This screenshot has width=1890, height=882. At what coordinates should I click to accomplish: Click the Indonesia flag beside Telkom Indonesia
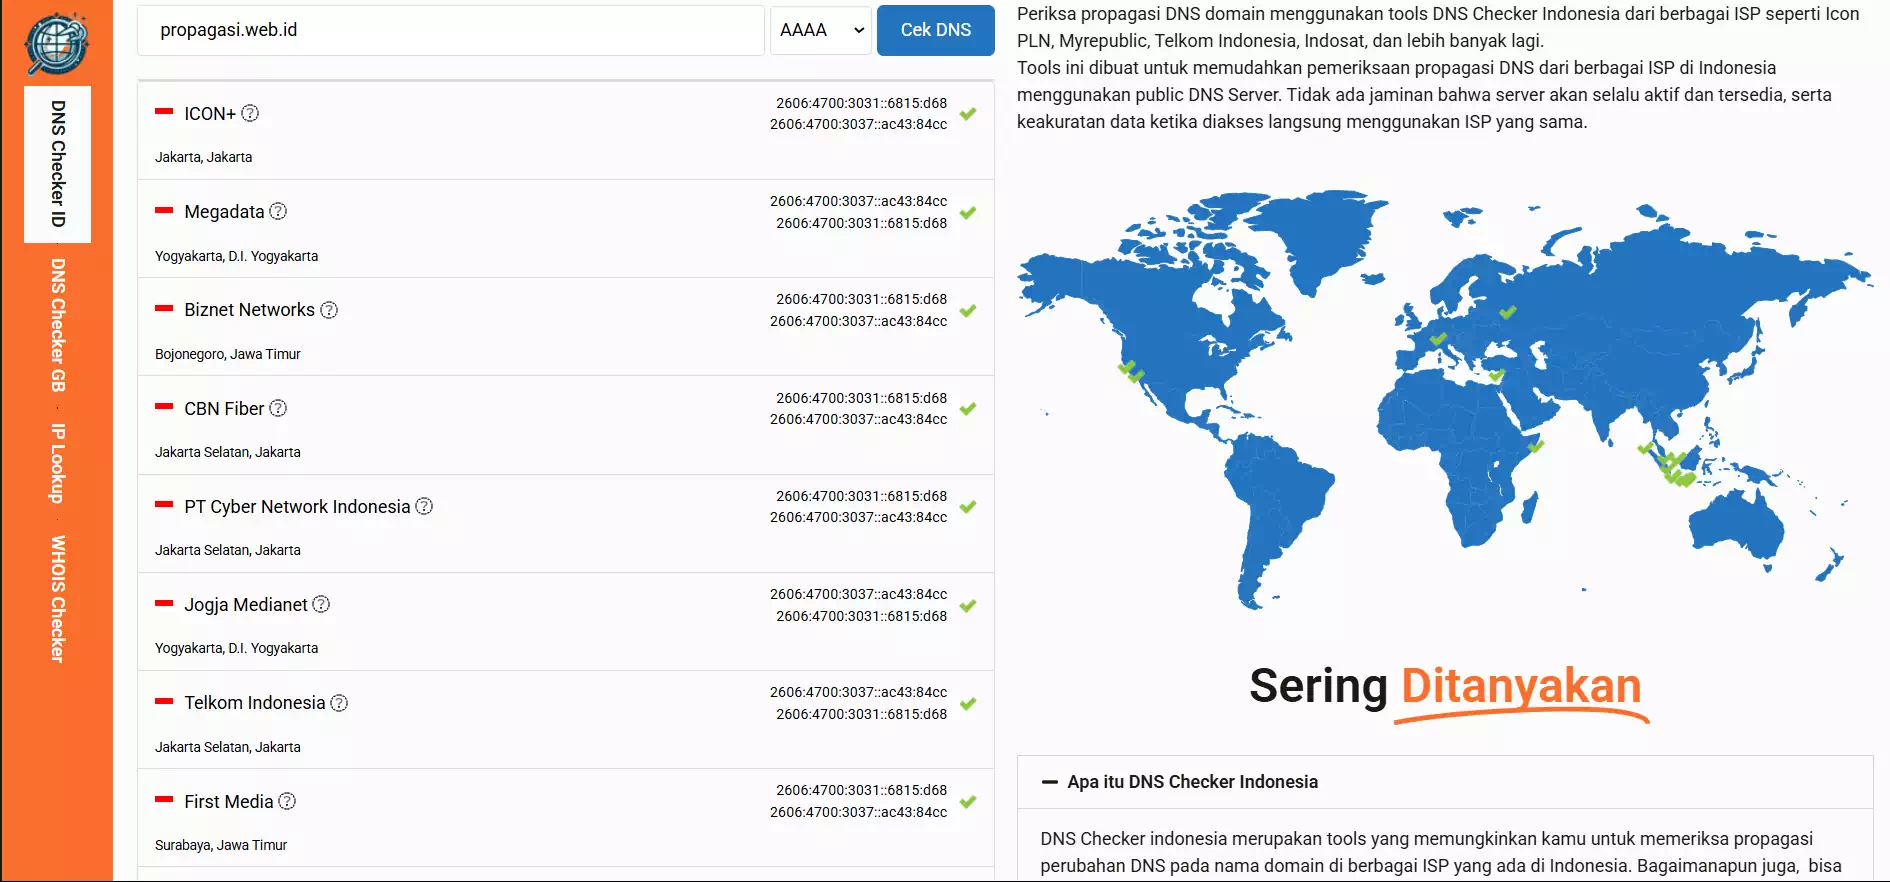click(x=164, y=702)
